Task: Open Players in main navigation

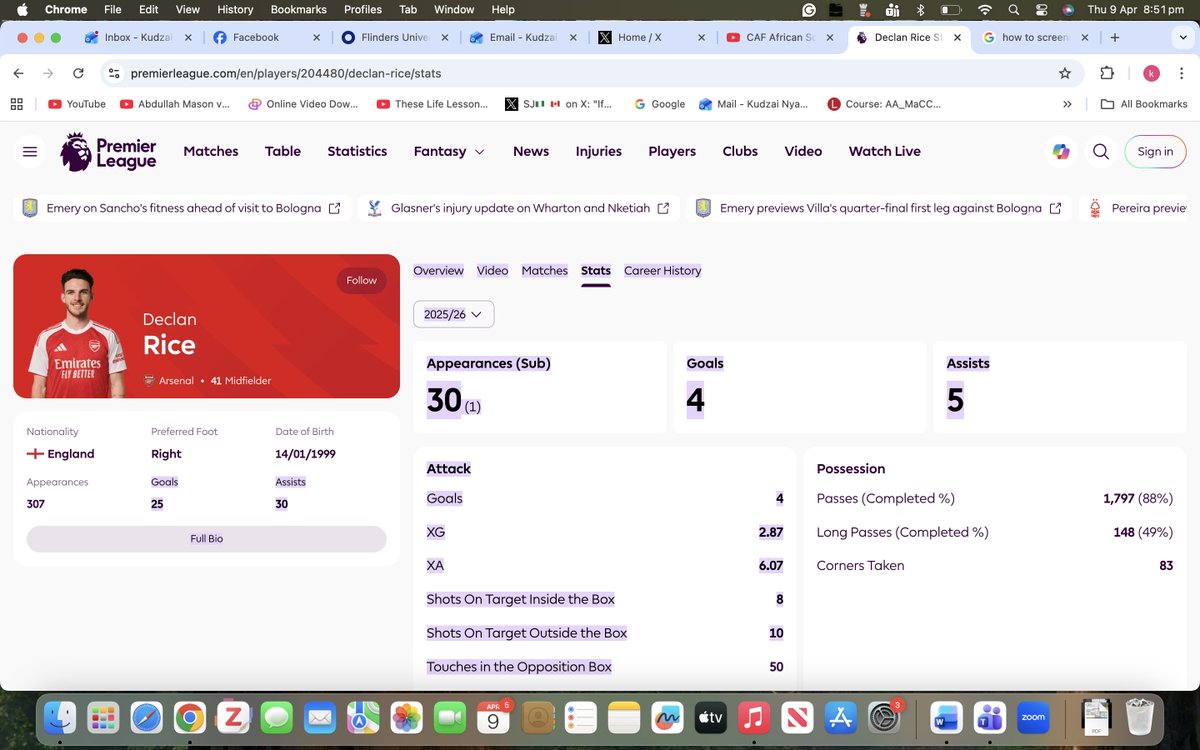Action: [x=672, y=151]
